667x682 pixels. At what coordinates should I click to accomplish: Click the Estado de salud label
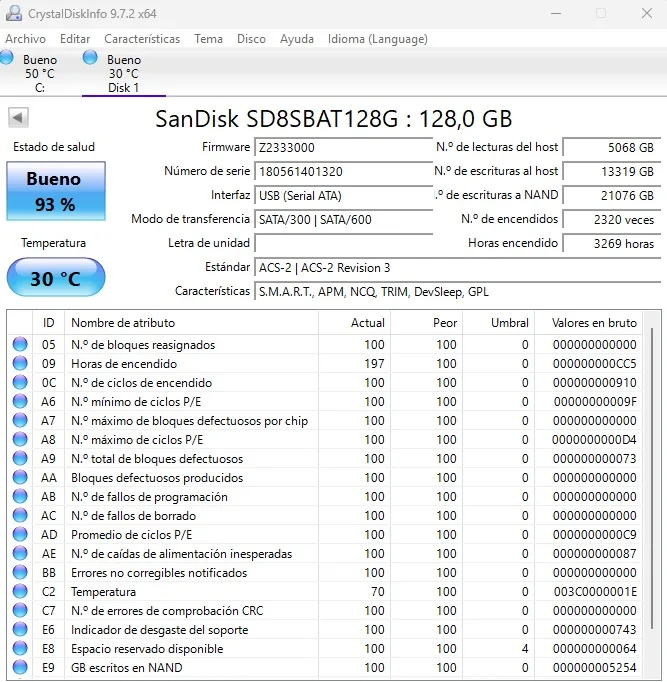54,147
